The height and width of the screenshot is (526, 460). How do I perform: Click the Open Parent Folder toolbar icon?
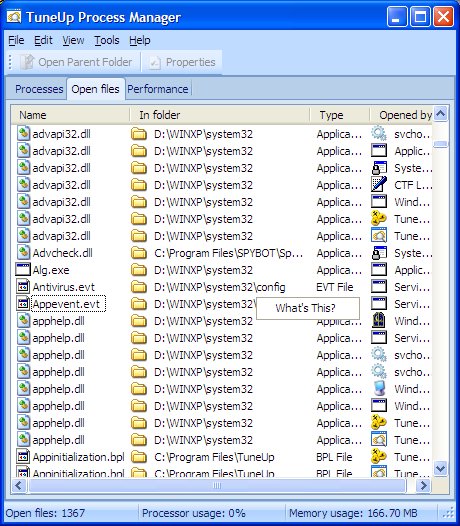point(27,62)
